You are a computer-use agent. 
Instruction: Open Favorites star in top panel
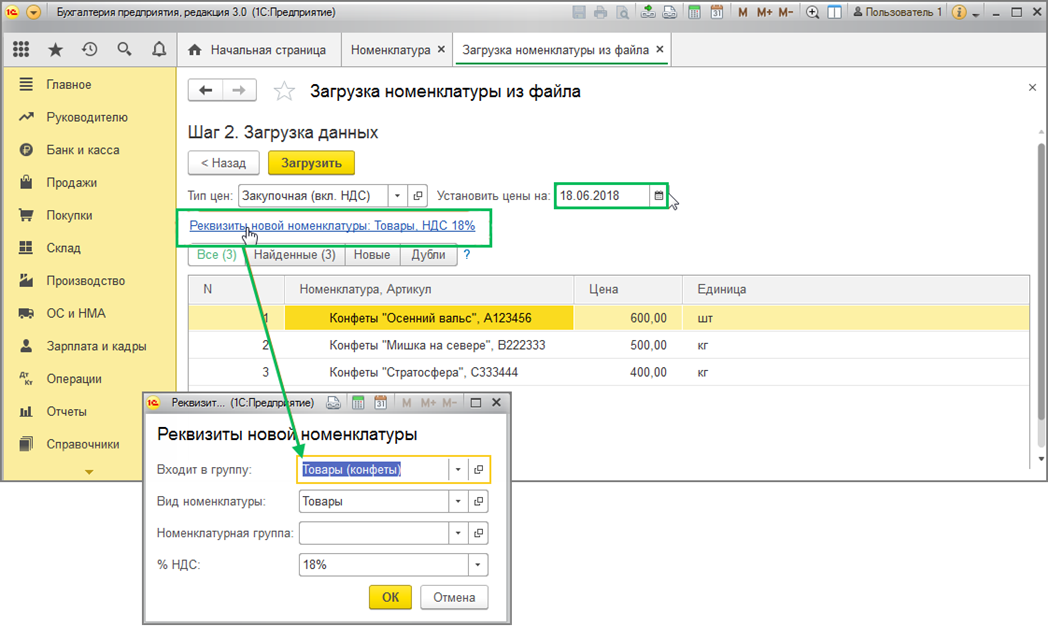tap(55, 49)
